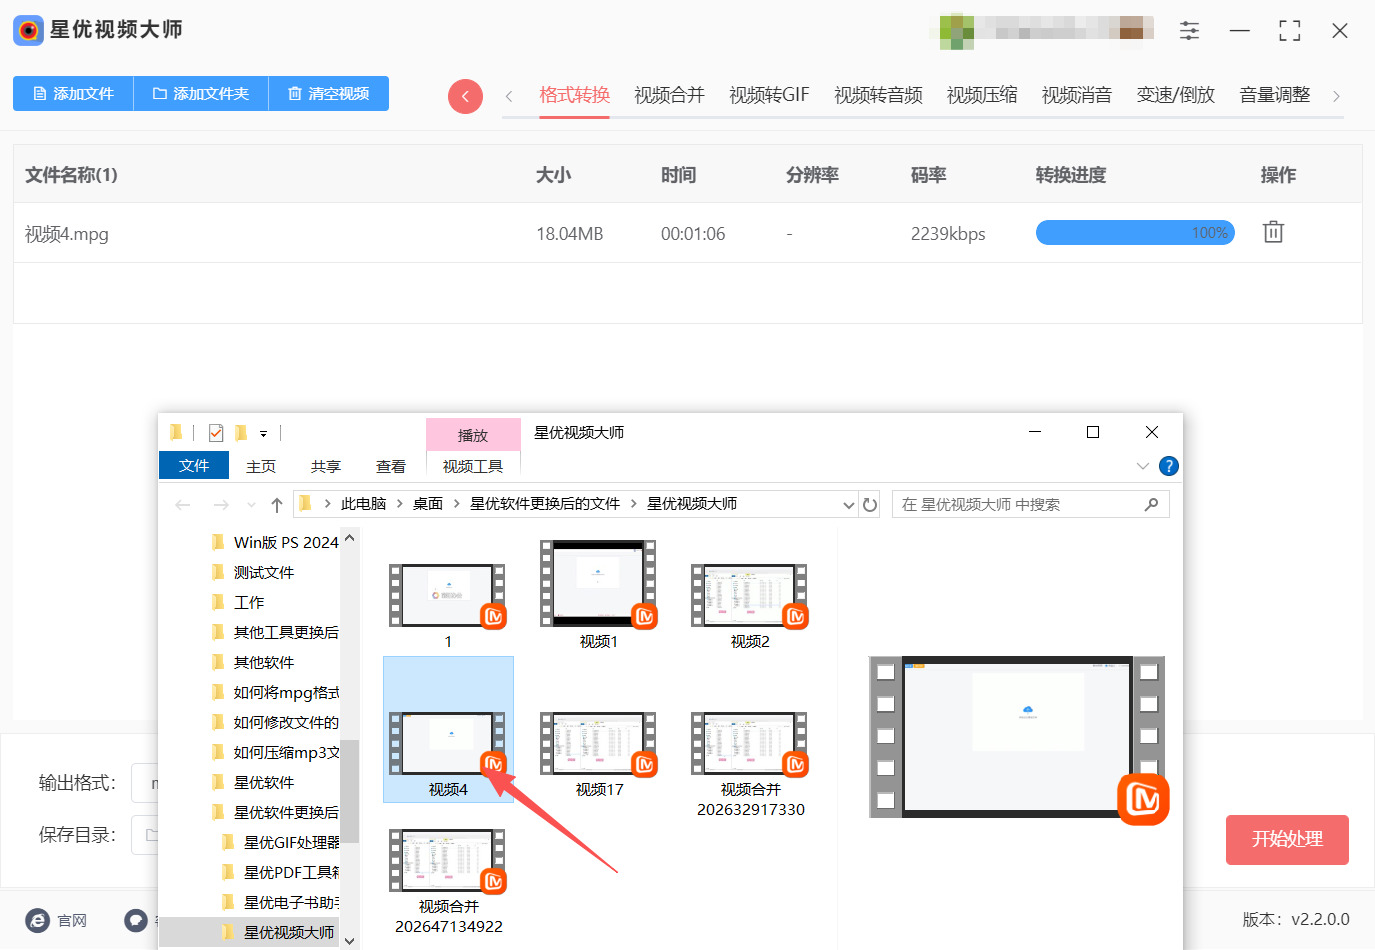The height and width of the screenshot is (950, 1375).
Task: Click 桌面 in address breadcrumb
Action: 428,504
